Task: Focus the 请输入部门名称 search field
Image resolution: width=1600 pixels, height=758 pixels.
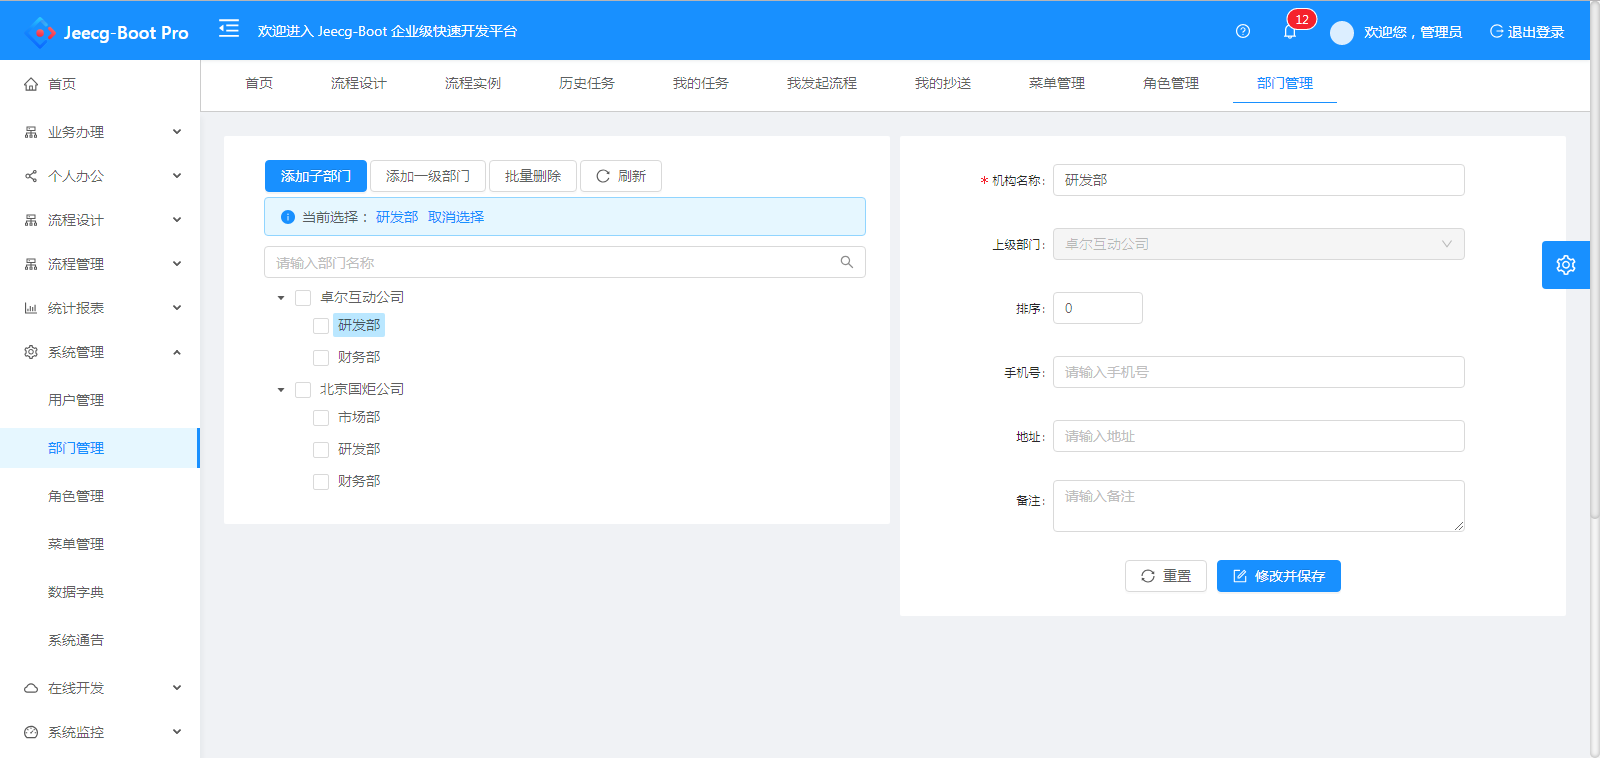Action: [565, 262]
